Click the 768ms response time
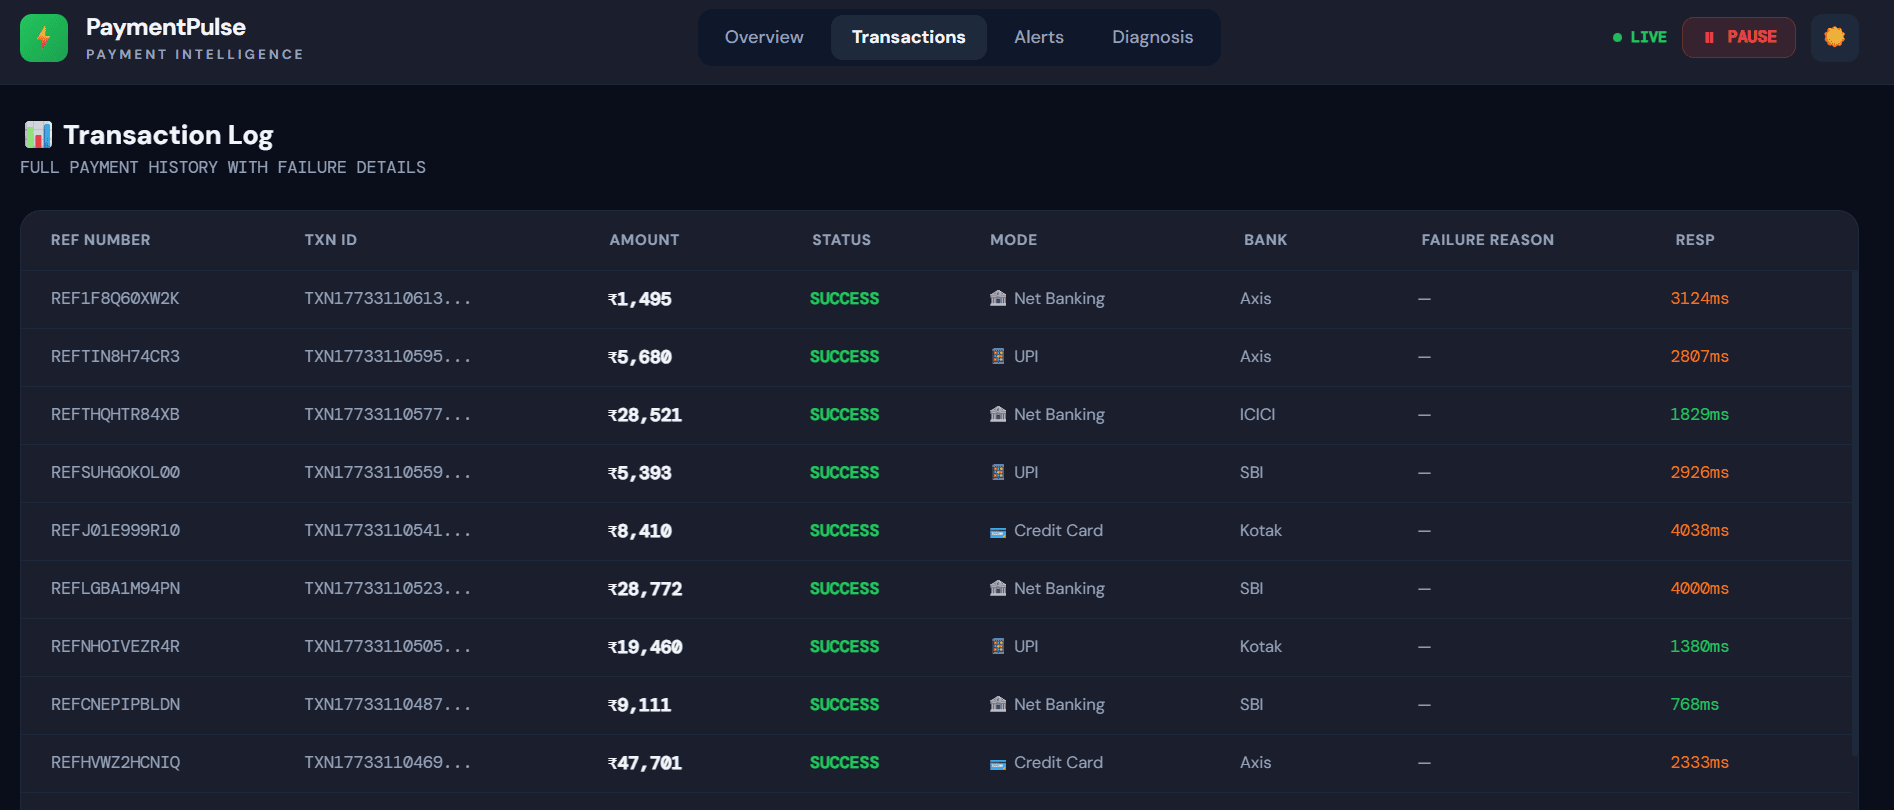 tap(1694, 704)
